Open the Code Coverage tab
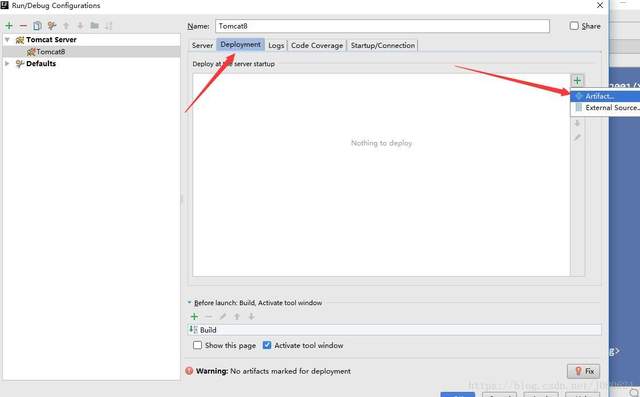Viewport: 640px width, 397px height. click(317, 45)
